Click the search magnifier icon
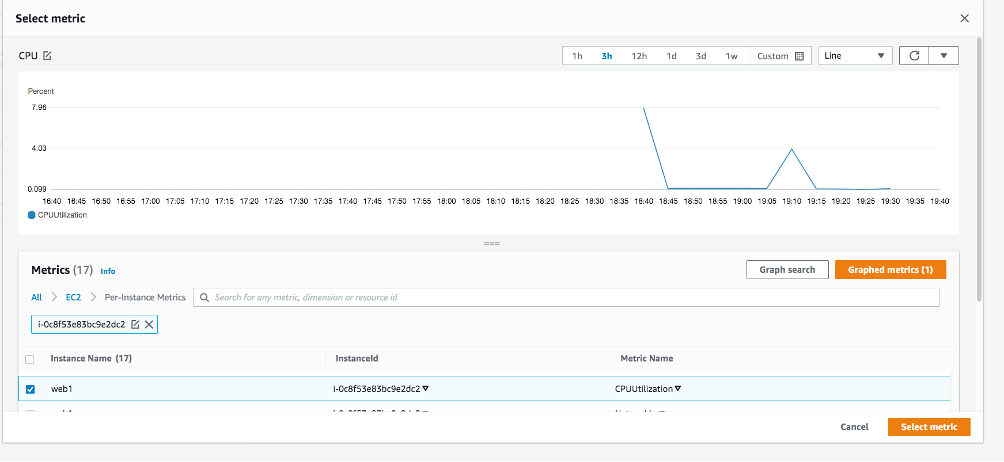The image size is (1004, 462). click(x=204, y=297)
